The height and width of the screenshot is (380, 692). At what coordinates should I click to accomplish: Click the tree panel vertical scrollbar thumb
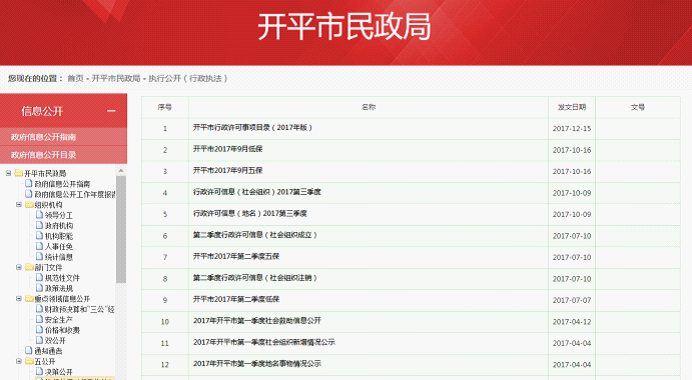(121, 229)
